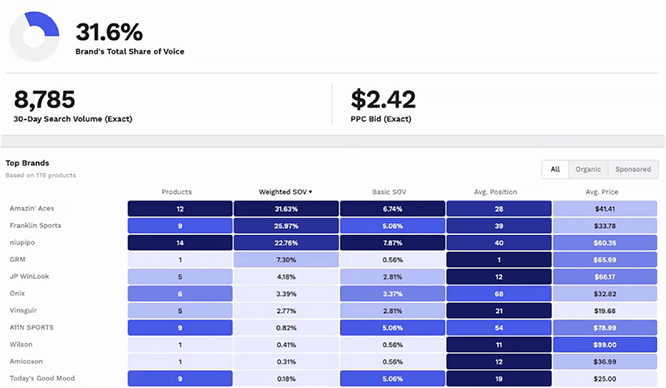Click the 7.30% weighted SOV cell
The image size is (666, 388).
pos(286,260)
